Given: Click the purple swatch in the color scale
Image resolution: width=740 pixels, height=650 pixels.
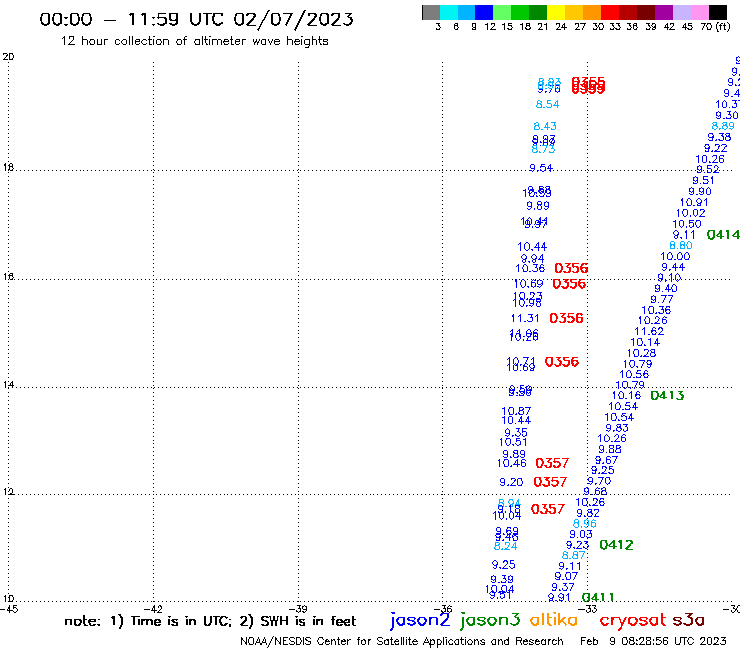Looking at the screenshot, I should click(x=664, y=12).
